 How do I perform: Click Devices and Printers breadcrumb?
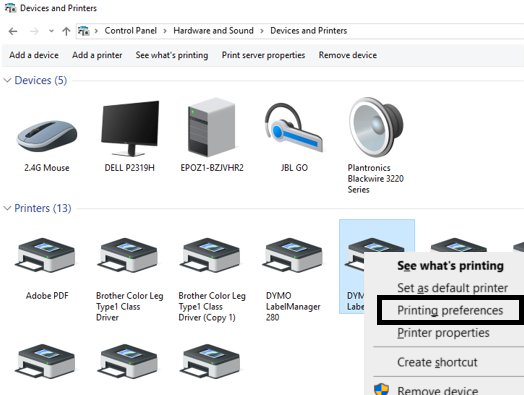pyautogui.click(x=308, y=31)
